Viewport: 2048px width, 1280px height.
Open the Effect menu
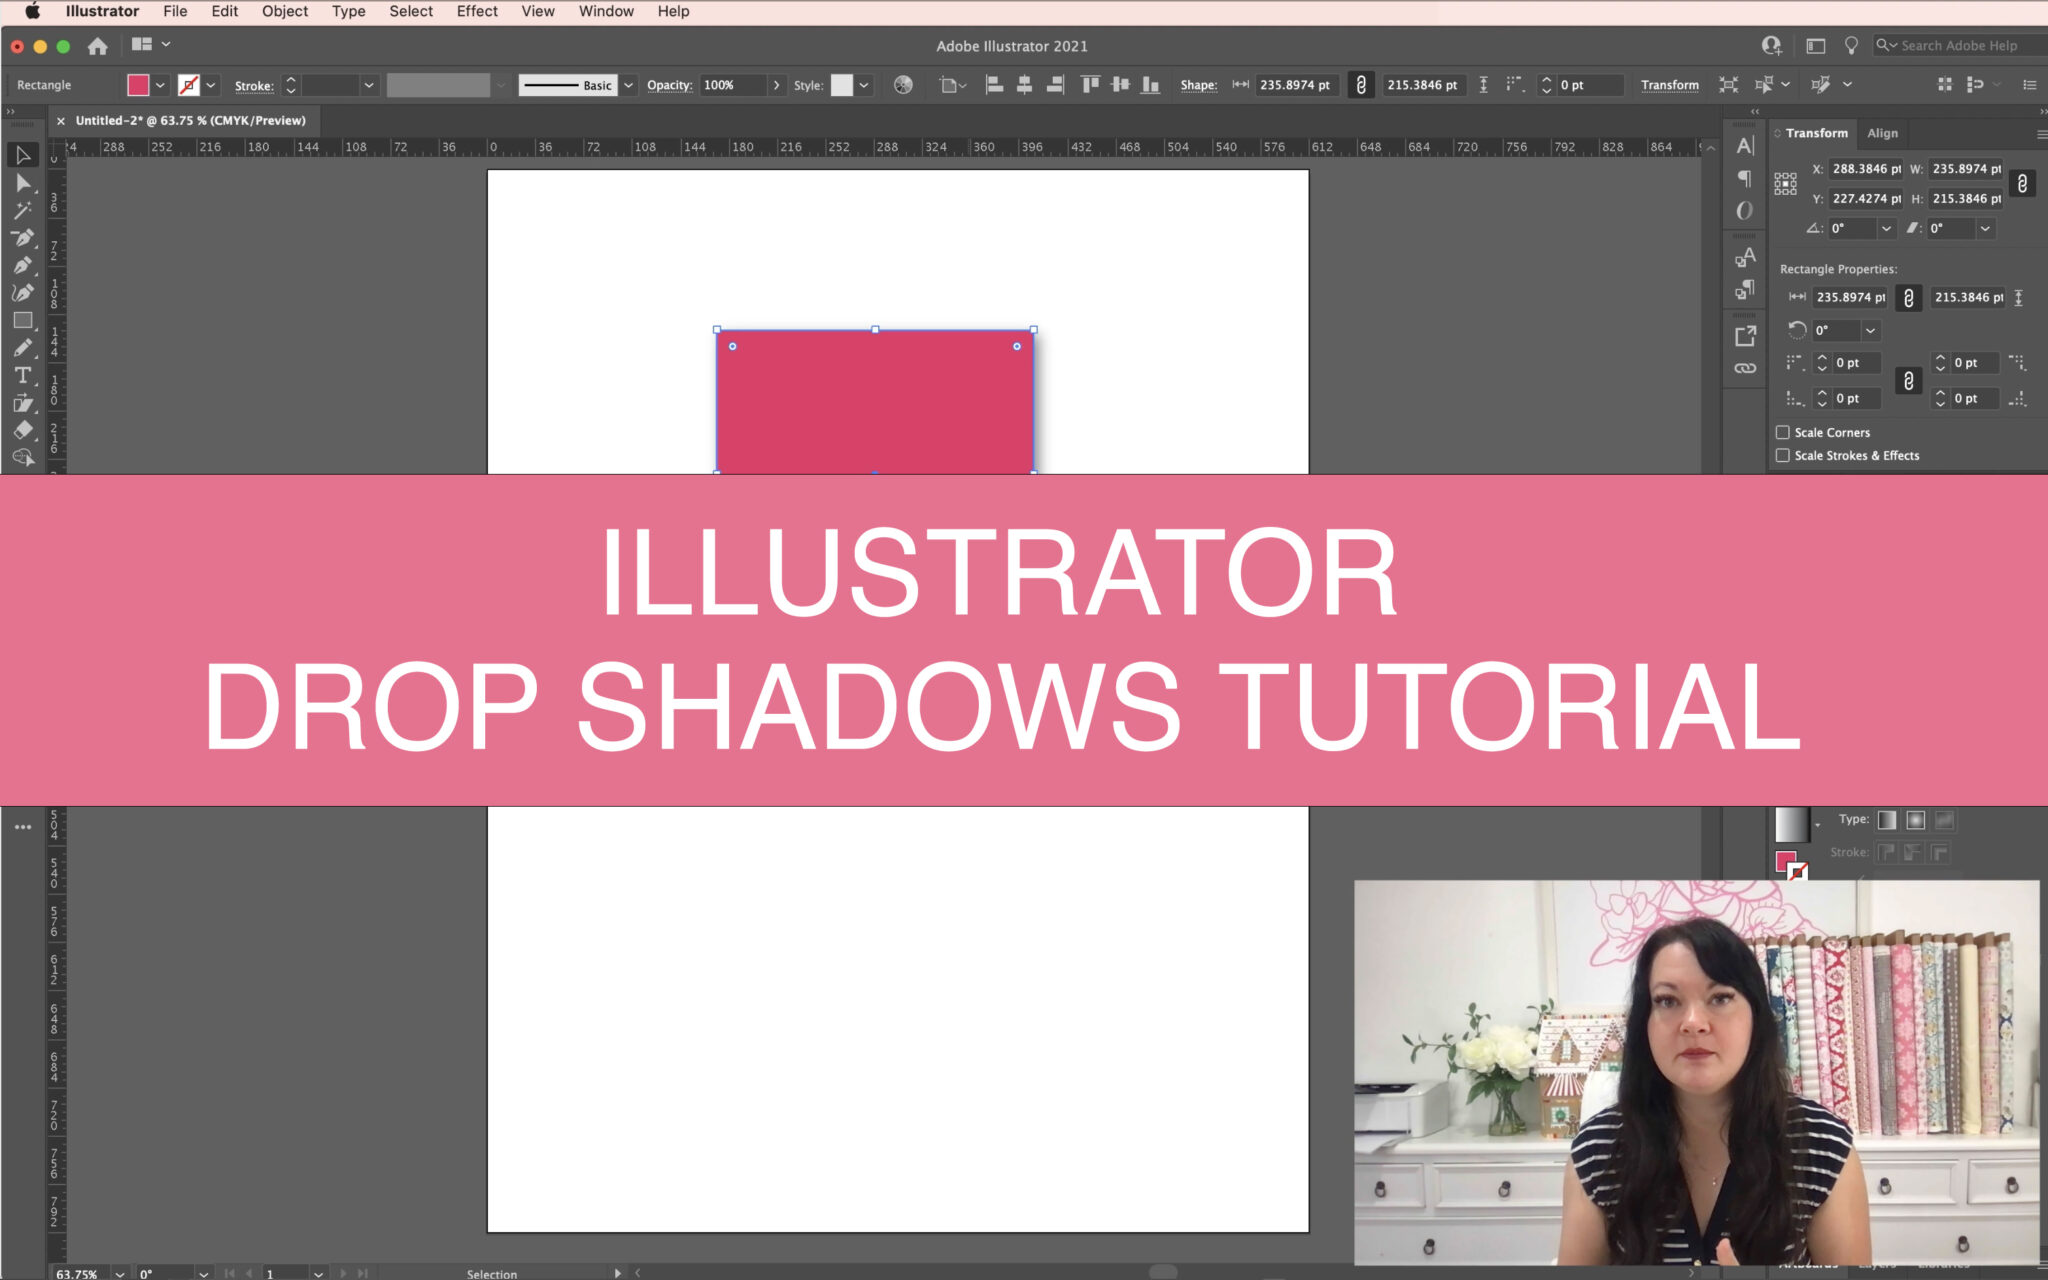(x=477, y=11)
